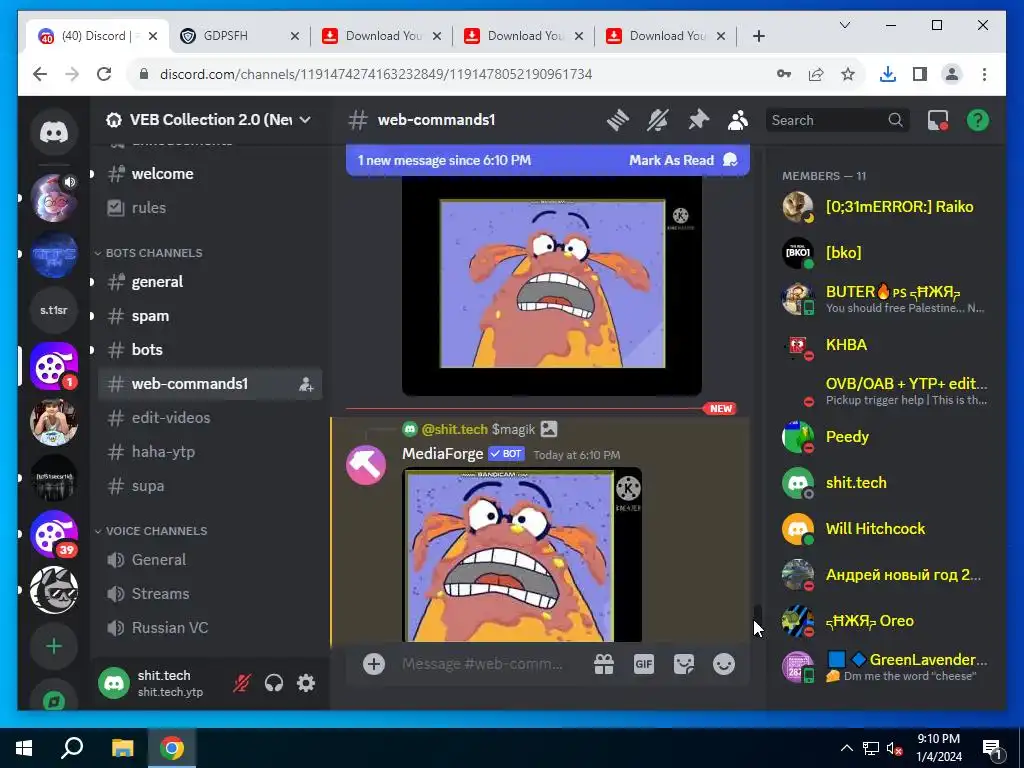The width and height of the screenshot is (1024, 768).
Task: Toggle channel notification settings bell icon
Action: click(x=658, y=120)
